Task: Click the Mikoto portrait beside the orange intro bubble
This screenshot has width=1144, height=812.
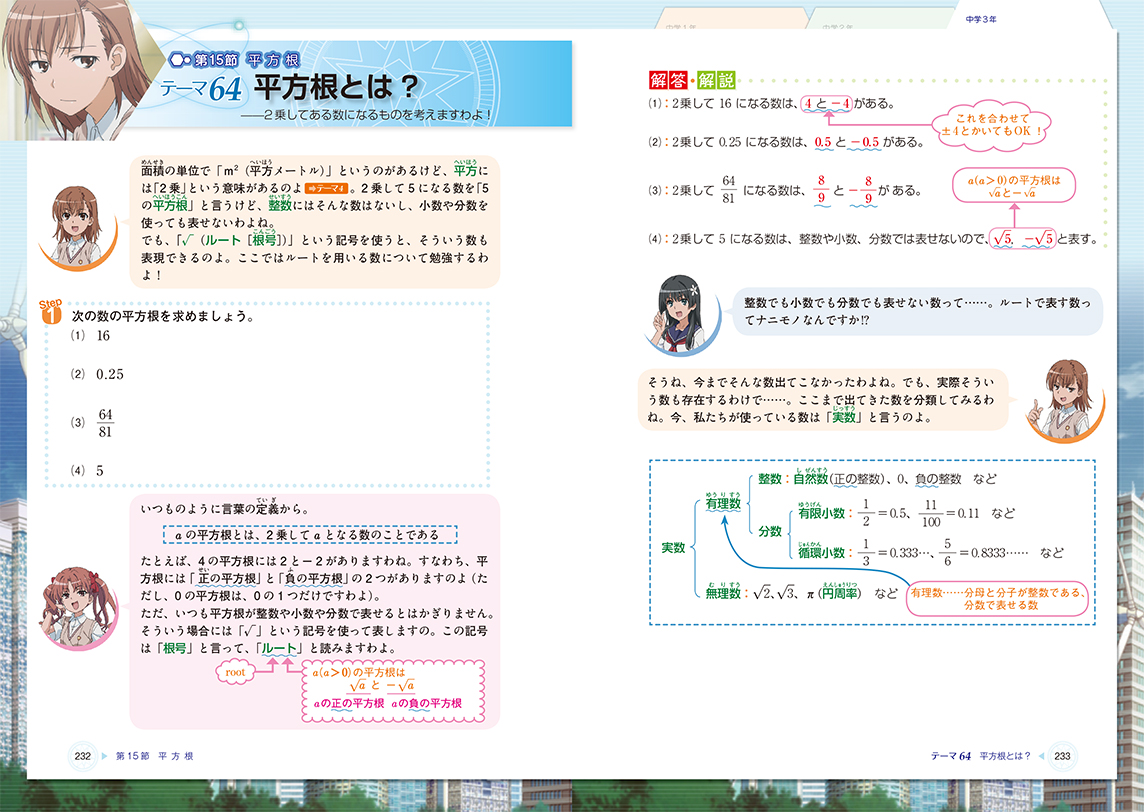Action: pyautogui.click(x=77, y=226)
